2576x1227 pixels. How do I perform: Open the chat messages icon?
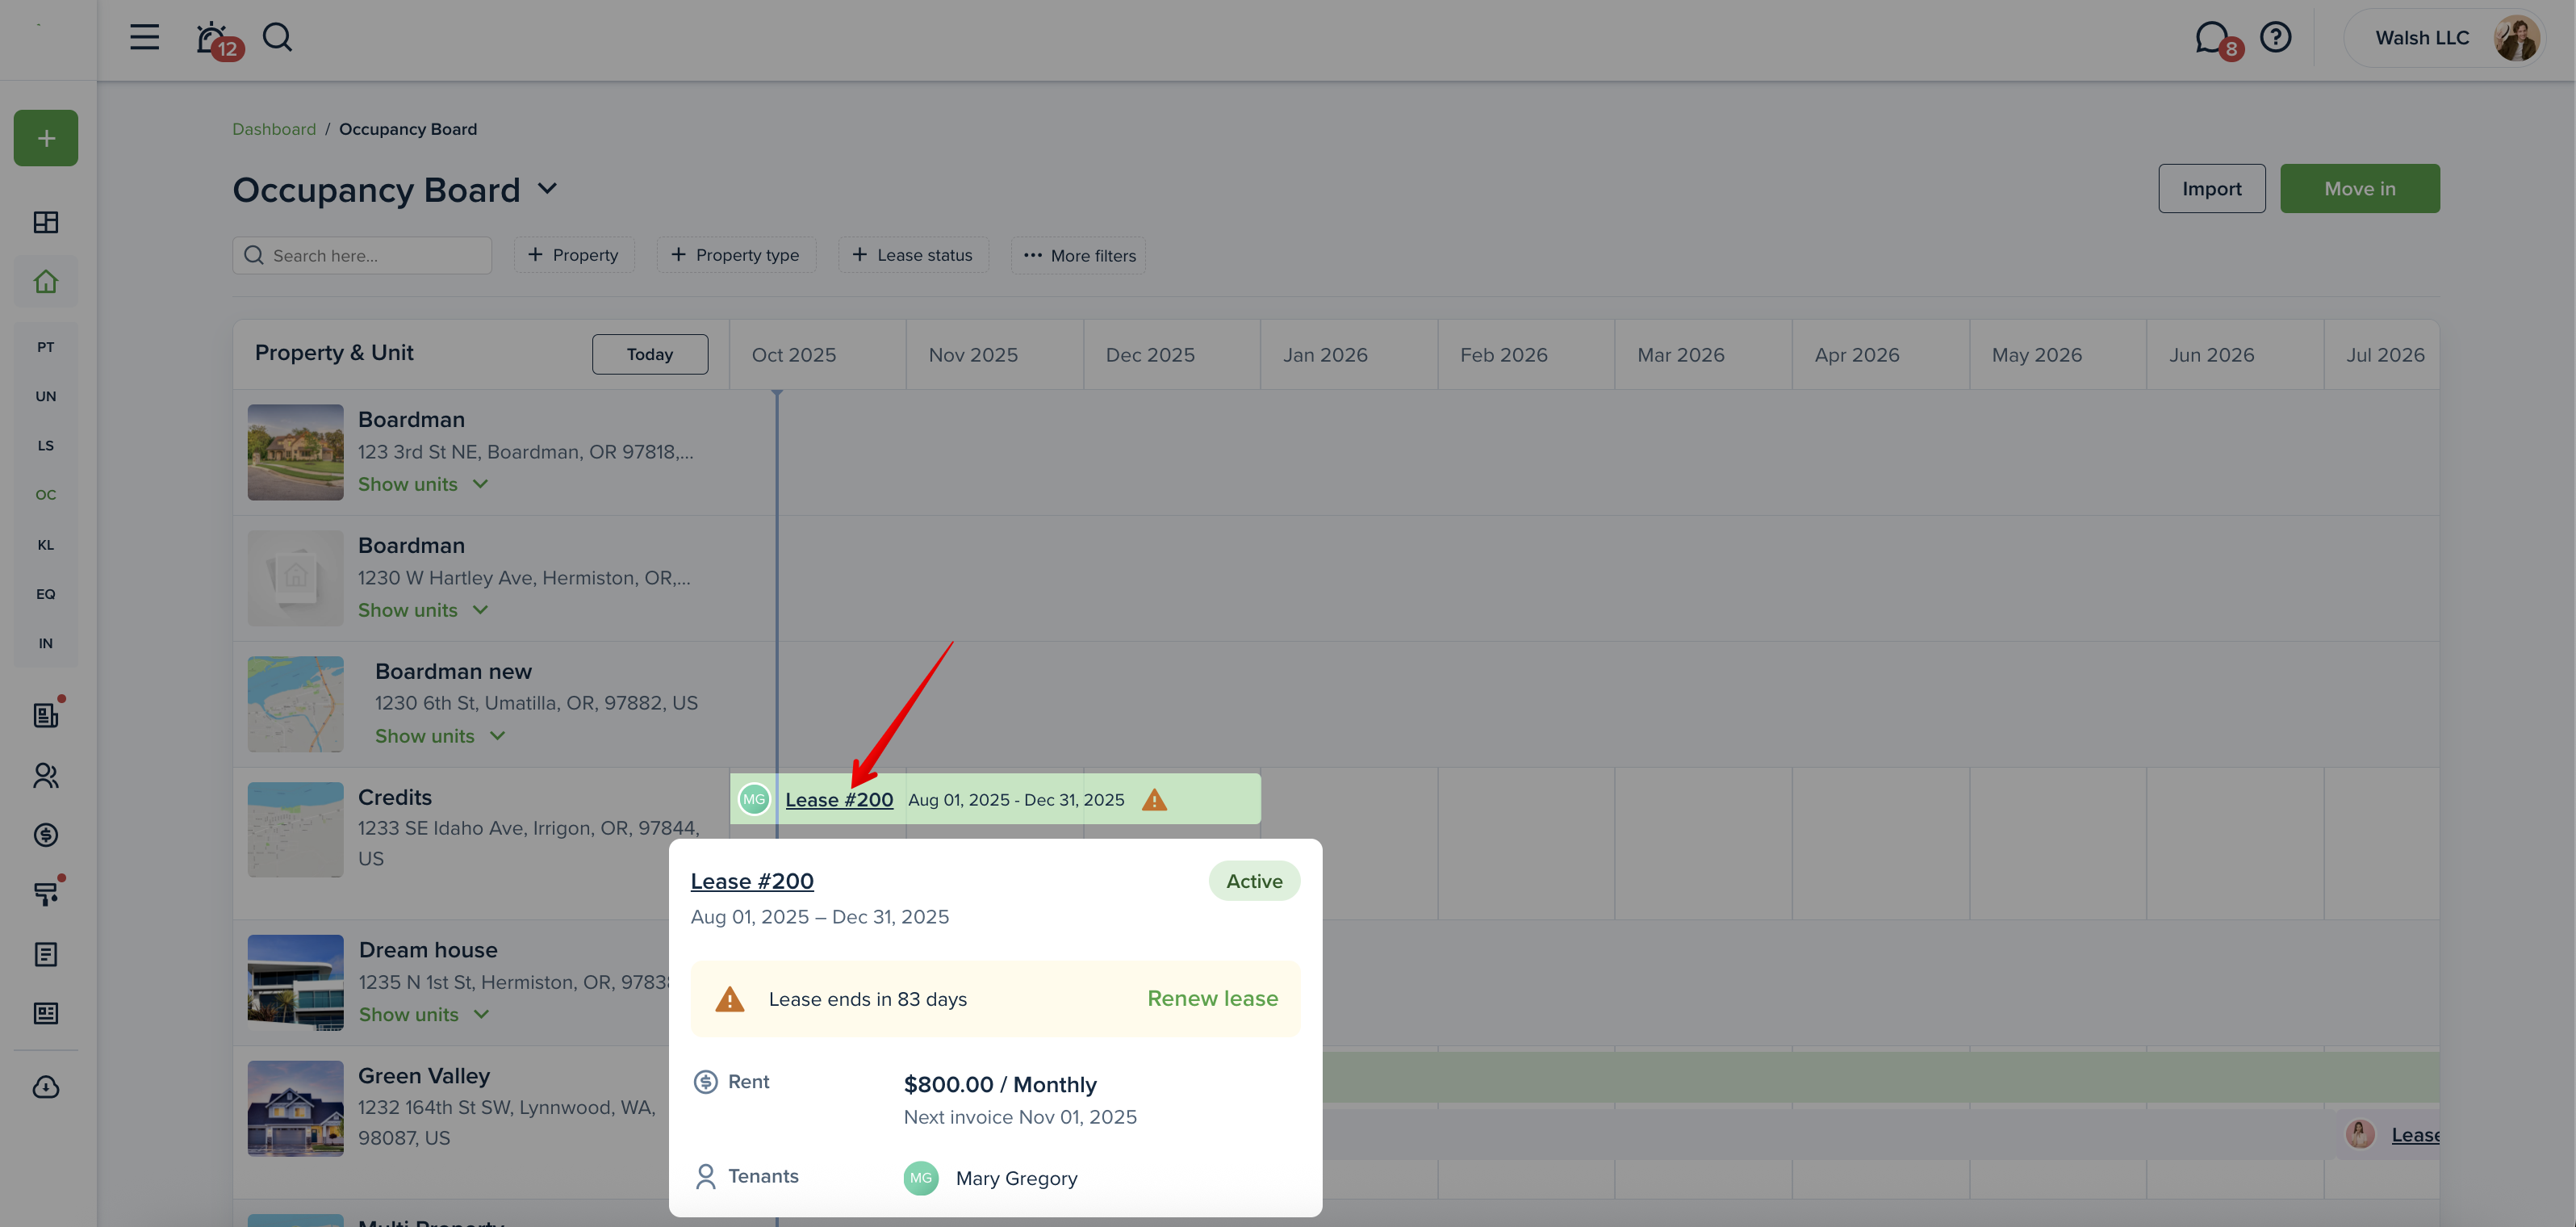click(2211, 38)
